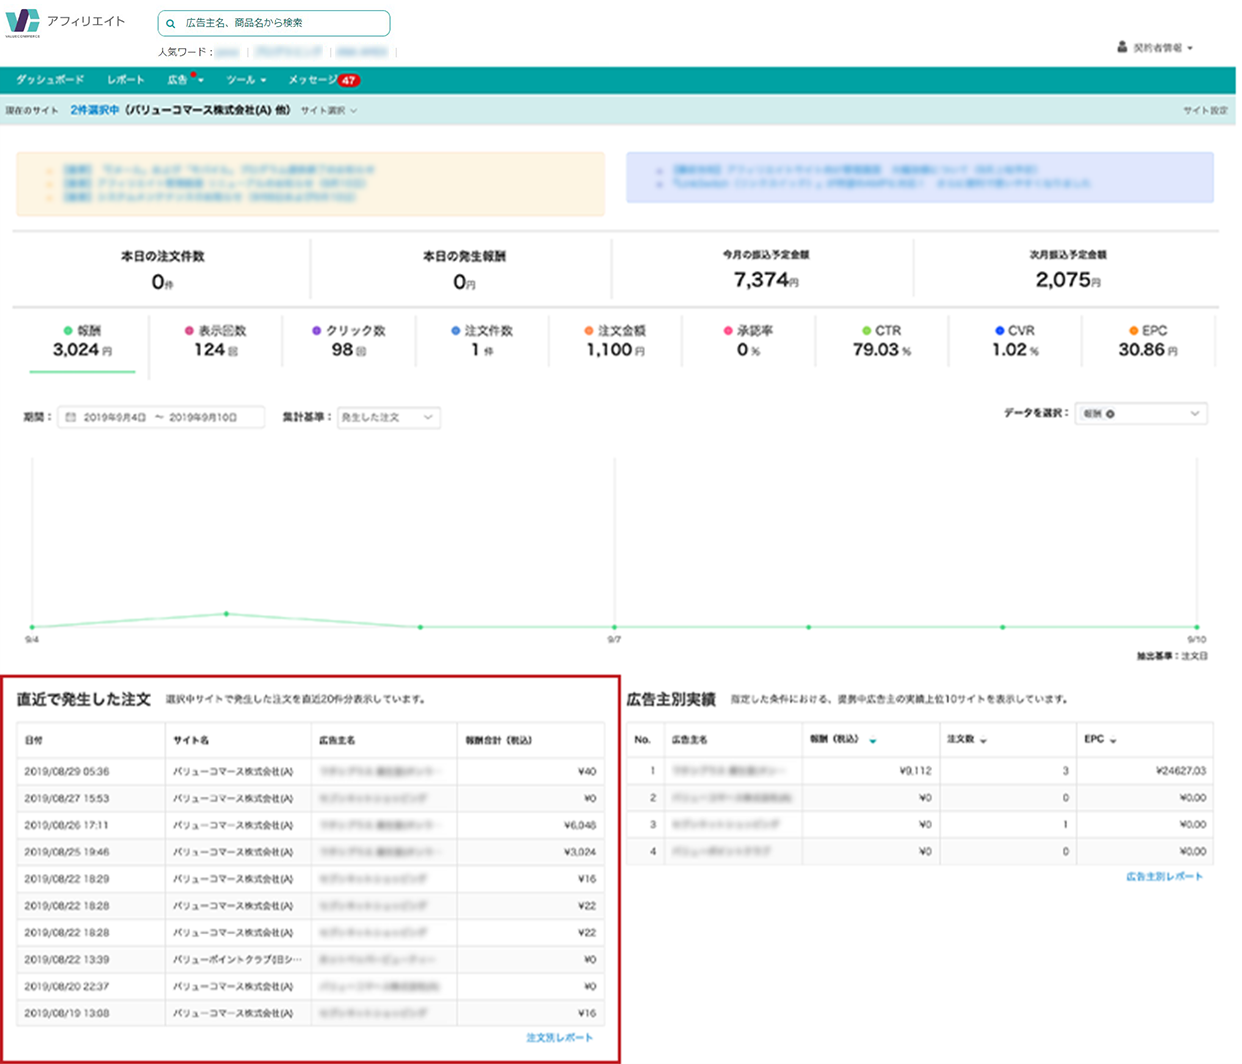
Task: Select the 表示回数 metric tab
Action: coord(215,341)
